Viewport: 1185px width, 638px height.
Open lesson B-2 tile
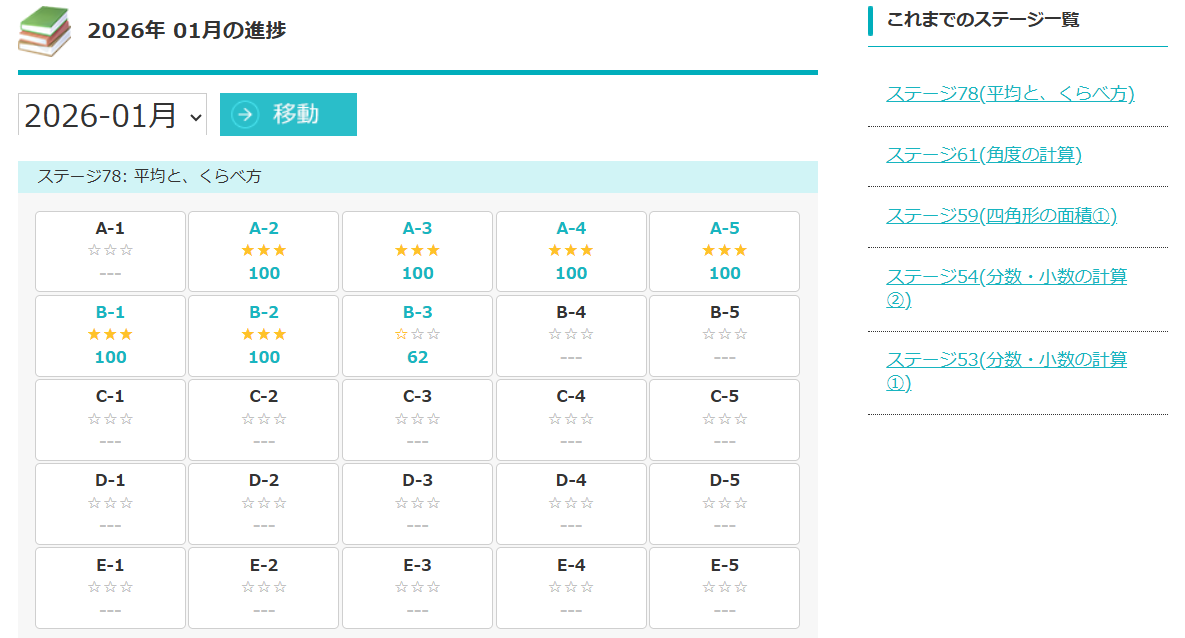(264, 335)
